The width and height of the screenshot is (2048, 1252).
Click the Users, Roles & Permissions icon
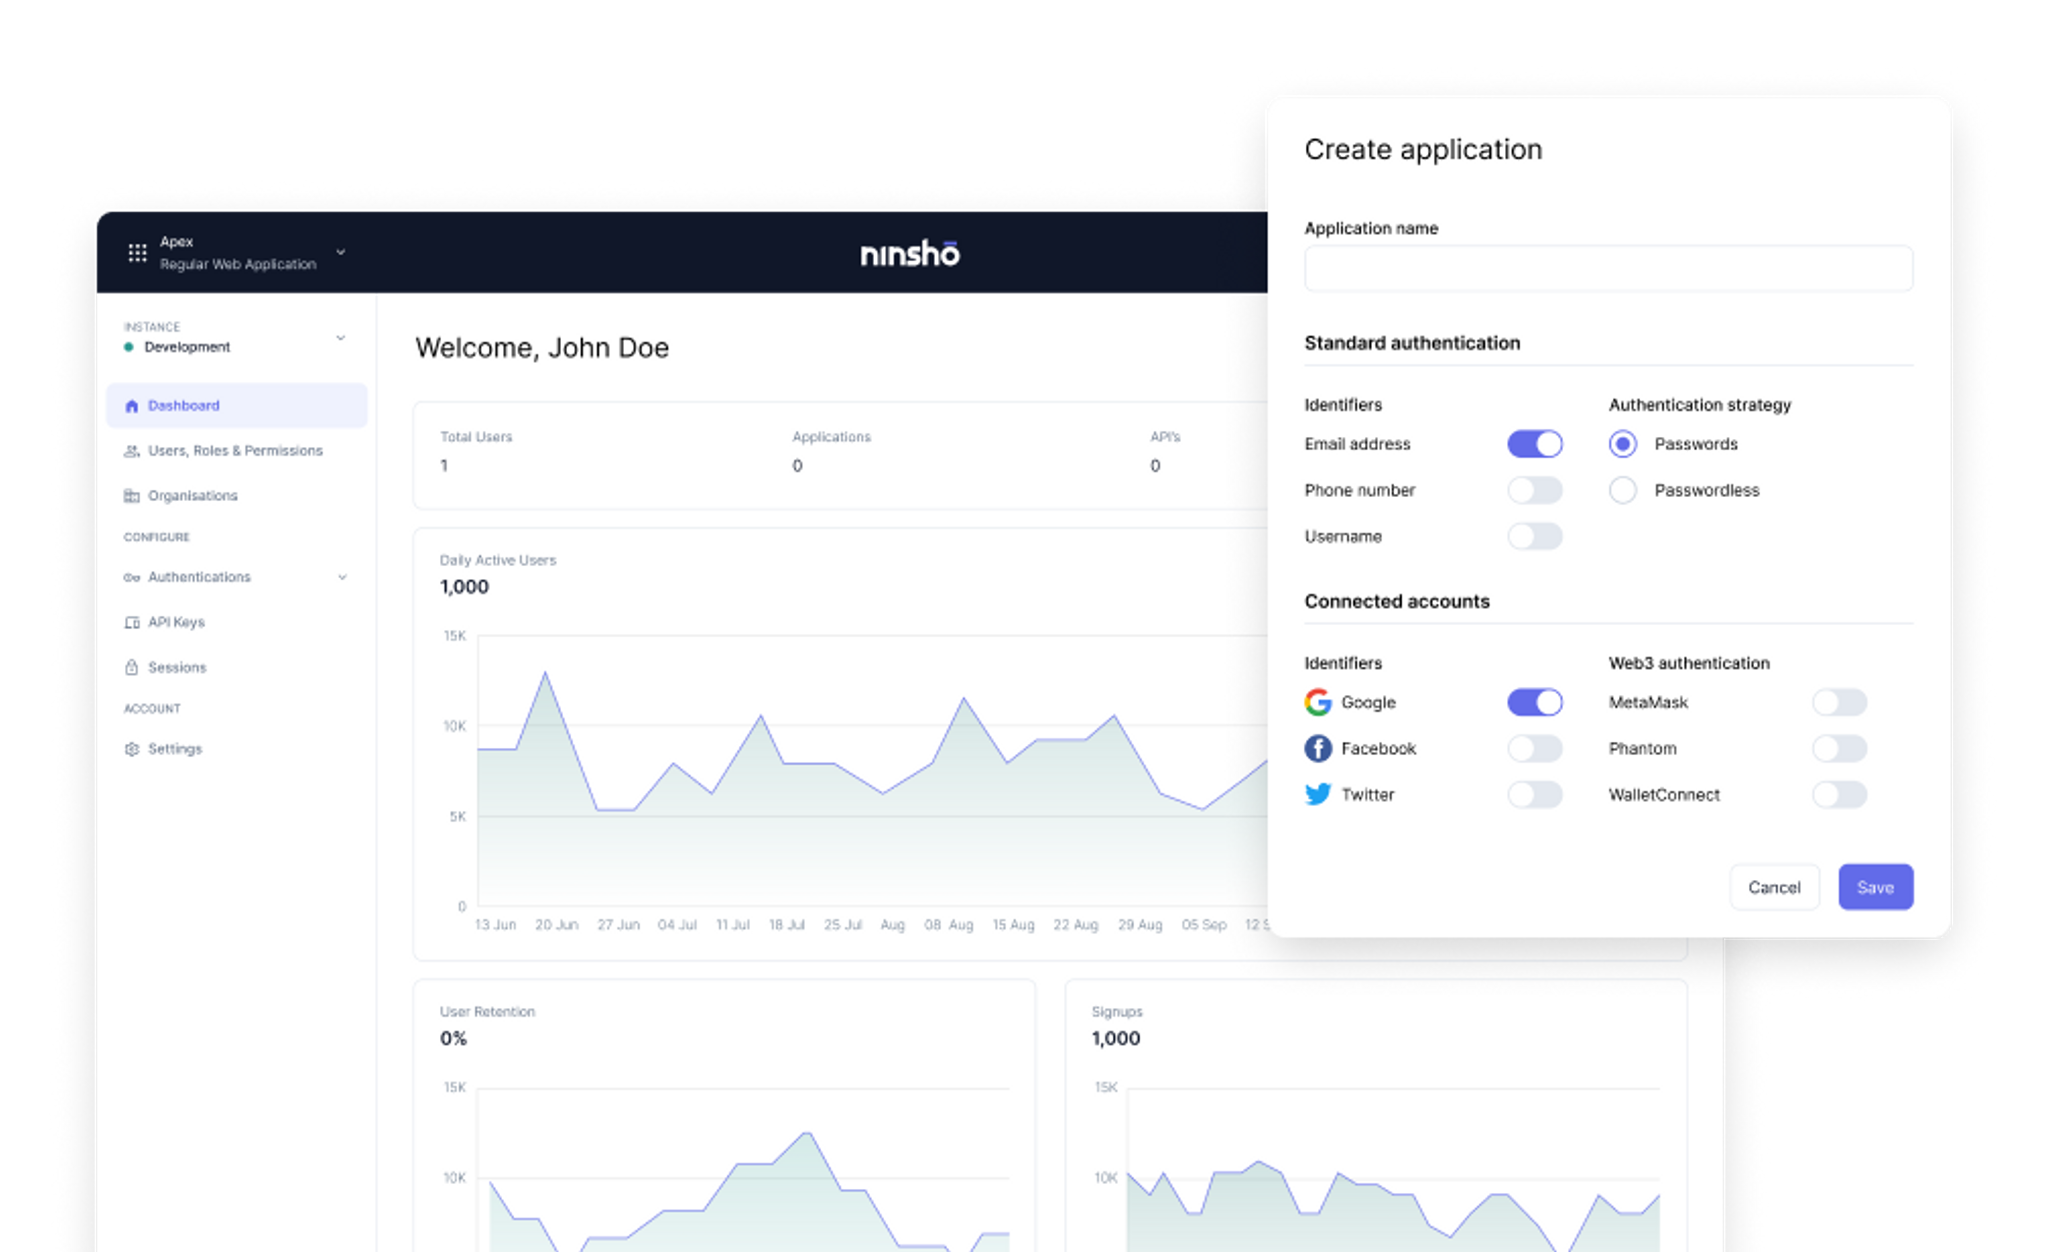click(131, 451)
